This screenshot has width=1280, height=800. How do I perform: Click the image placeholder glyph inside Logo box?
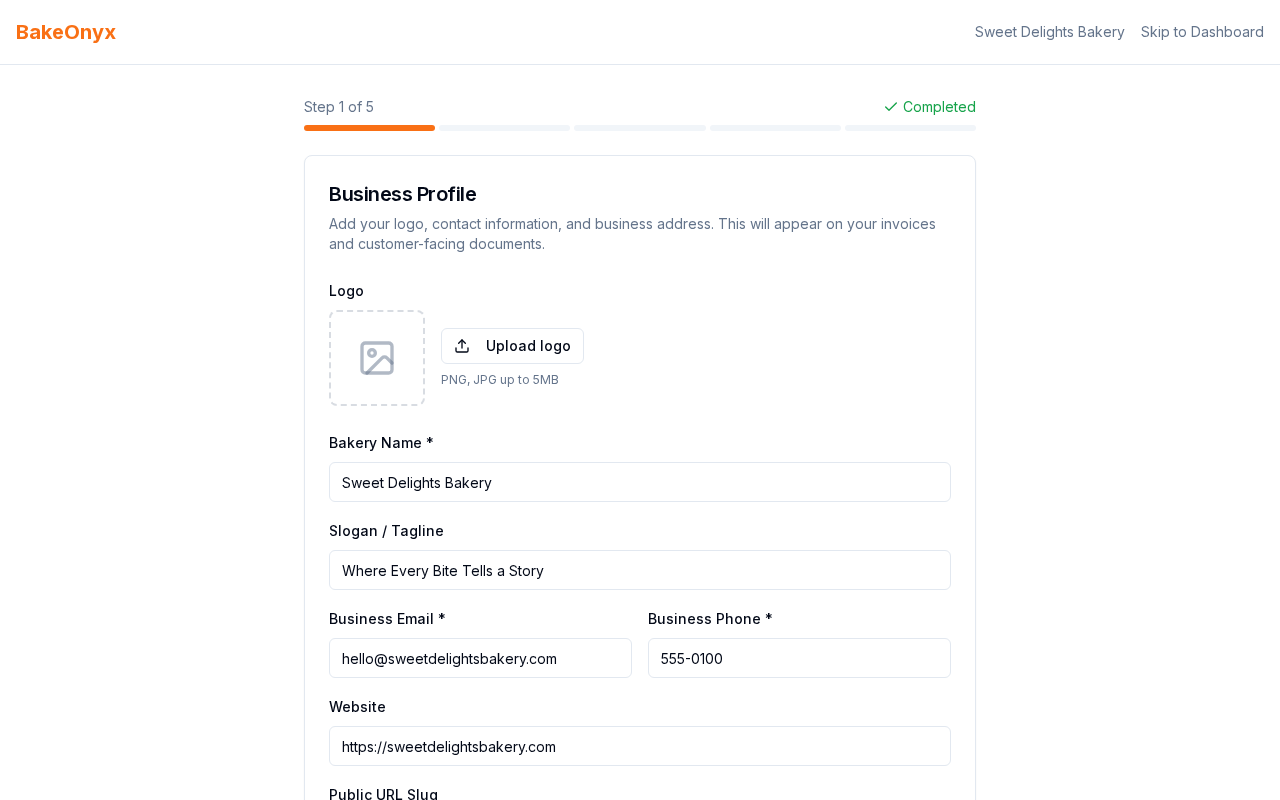coord(376,357)
